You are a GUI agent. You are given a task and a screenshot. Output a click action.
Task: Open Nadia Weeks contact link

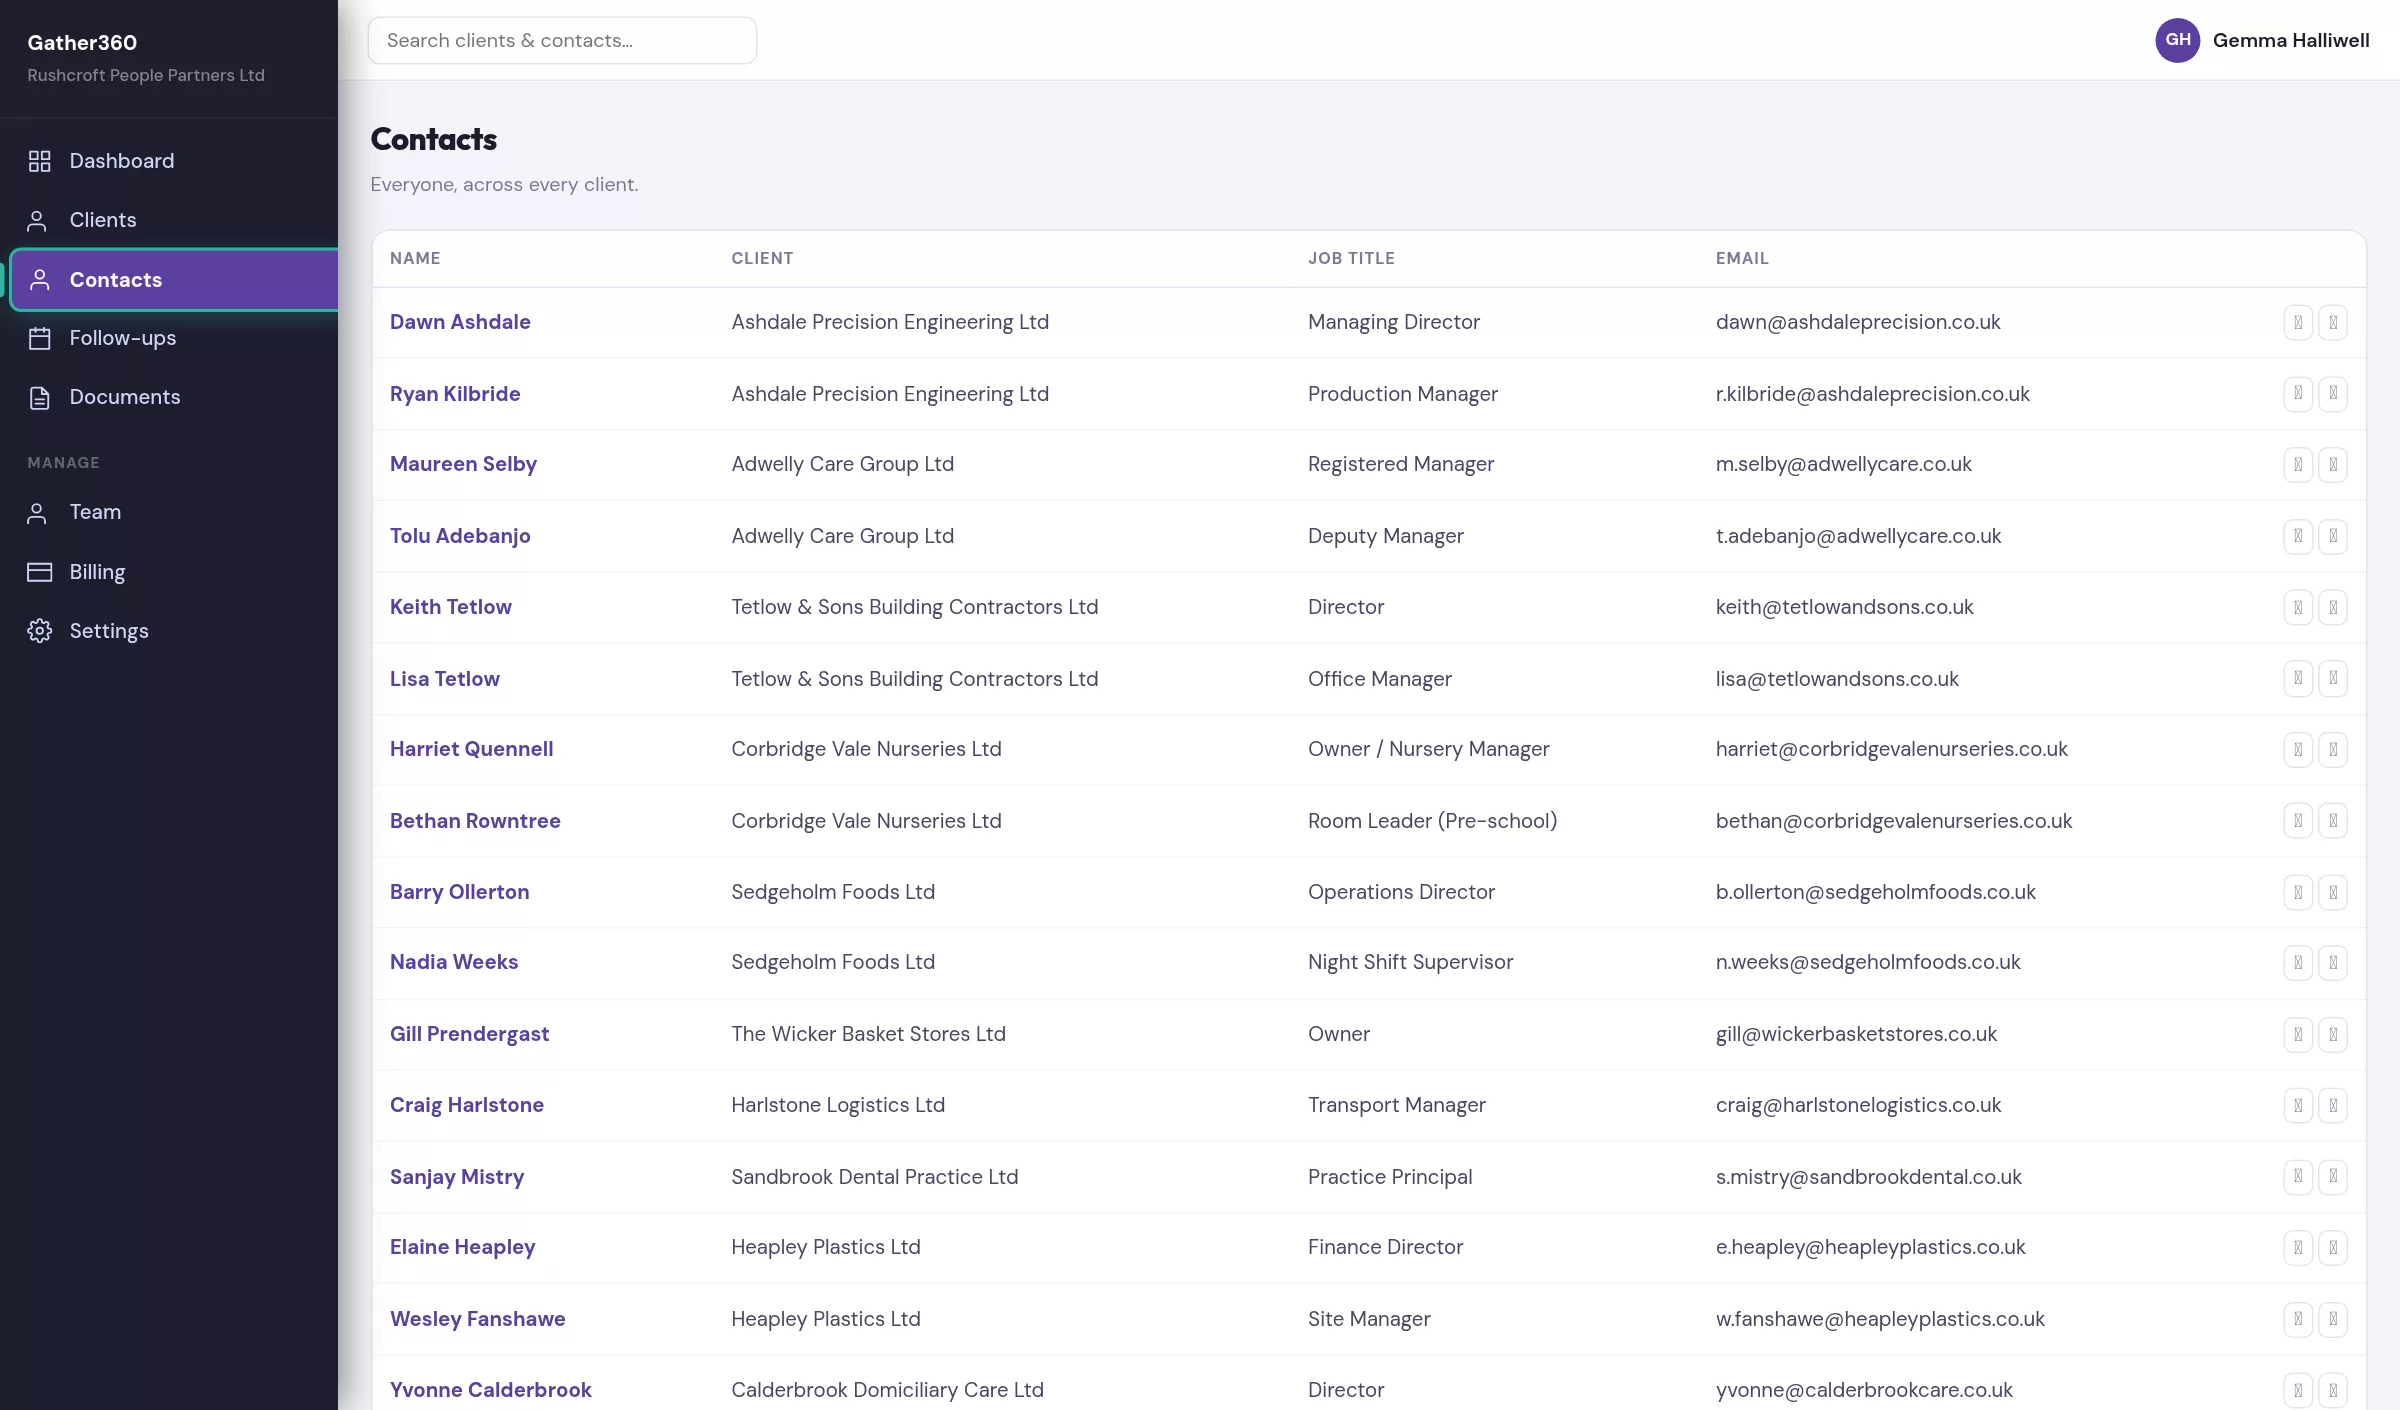[454, 962]
